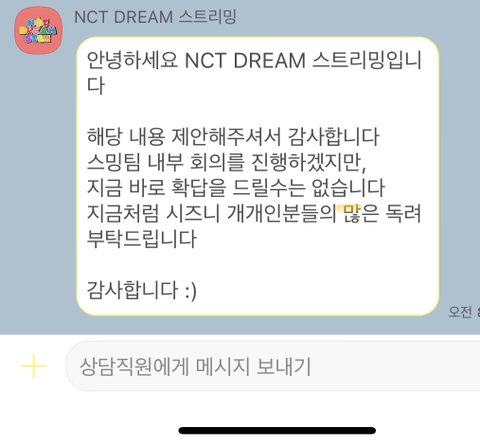Screen dimensions: 480x446
Task: Focus the 상담직원에게 메시지 보내기 input field
Action: click(x=273, y=366)
